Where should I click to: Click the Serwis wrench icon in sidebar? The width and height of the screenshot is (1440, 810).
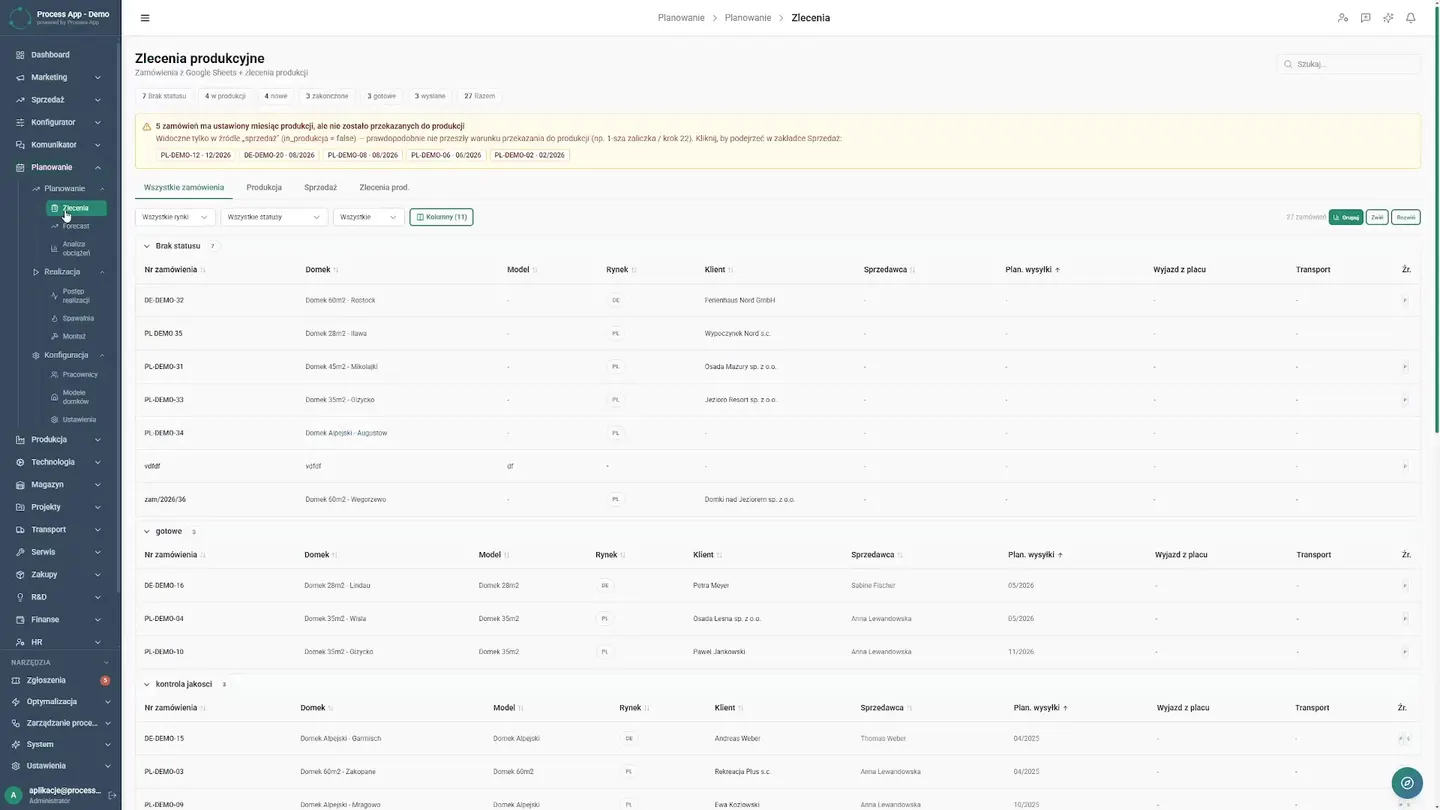(20, 552)
